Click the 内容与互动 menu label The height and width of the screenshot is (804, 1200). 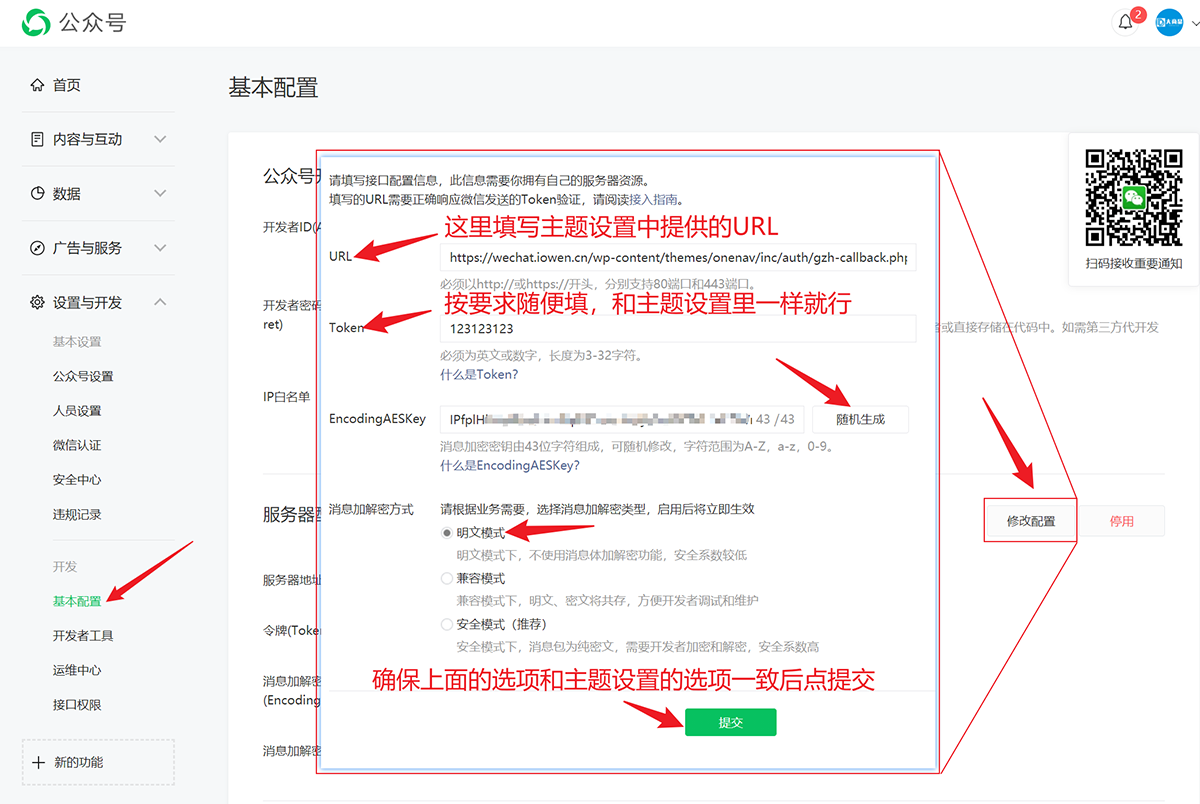coord(88,139)
